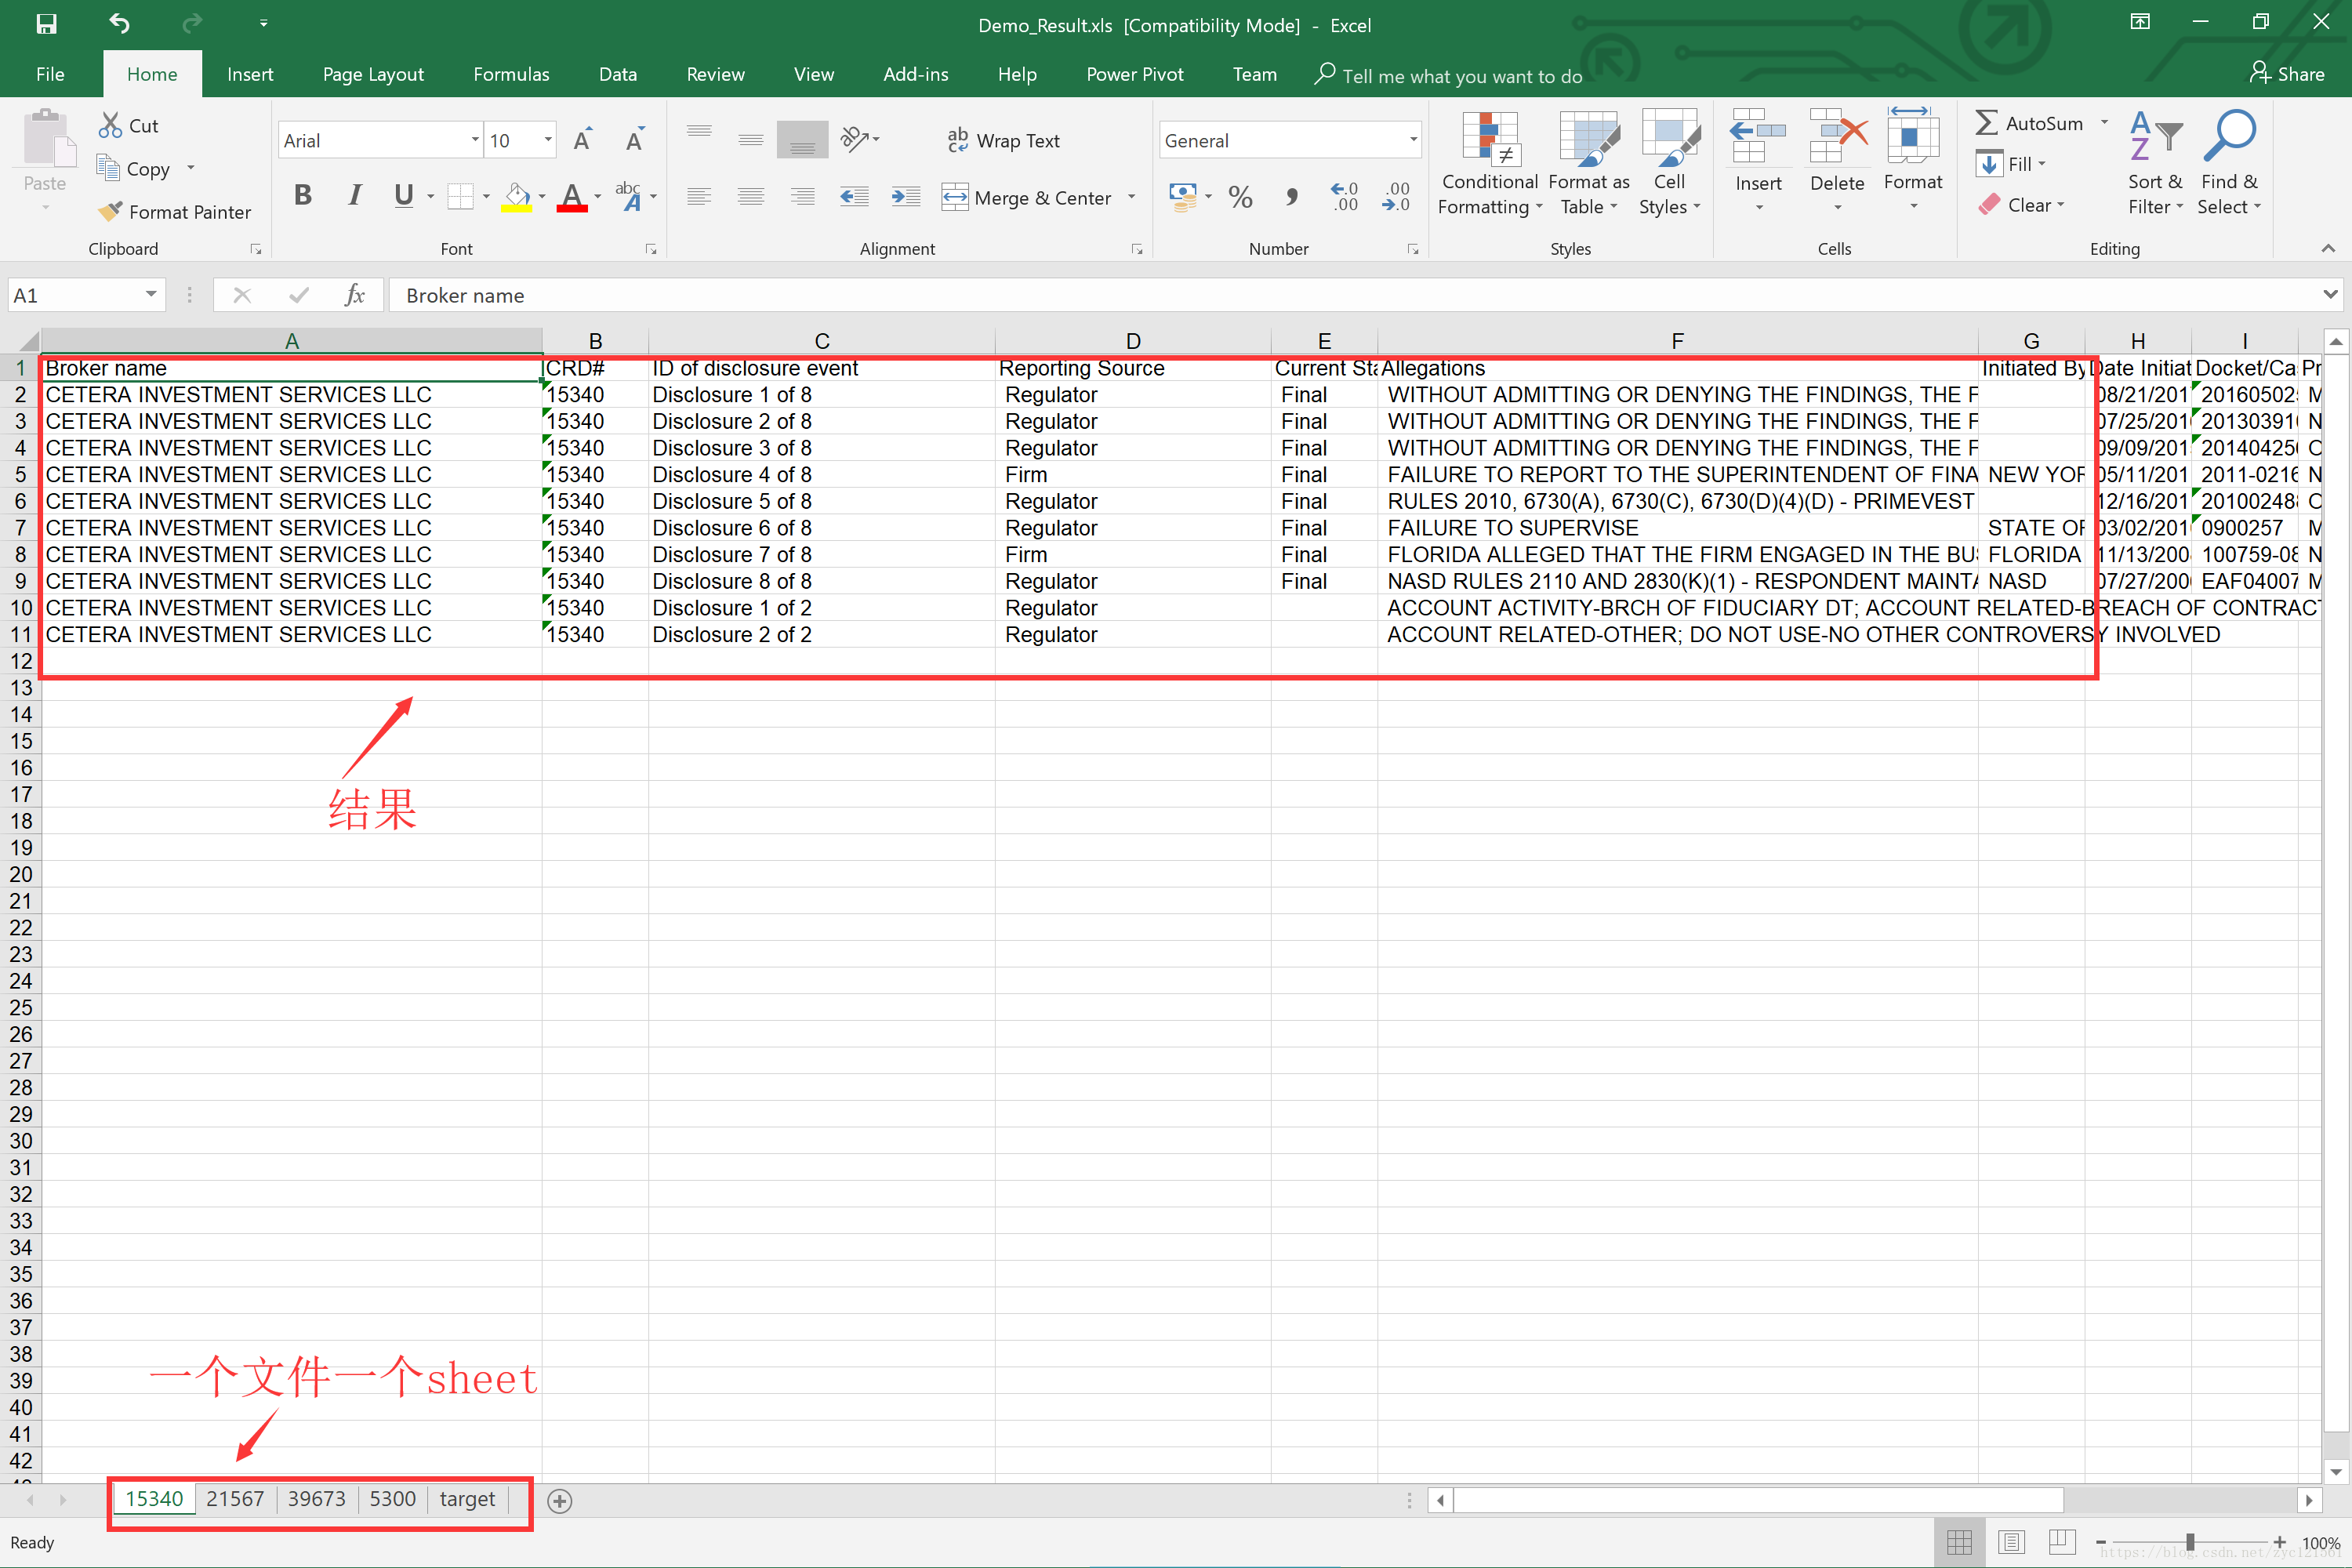
Task: Click the Clear button
Action: pos(2022,205)
